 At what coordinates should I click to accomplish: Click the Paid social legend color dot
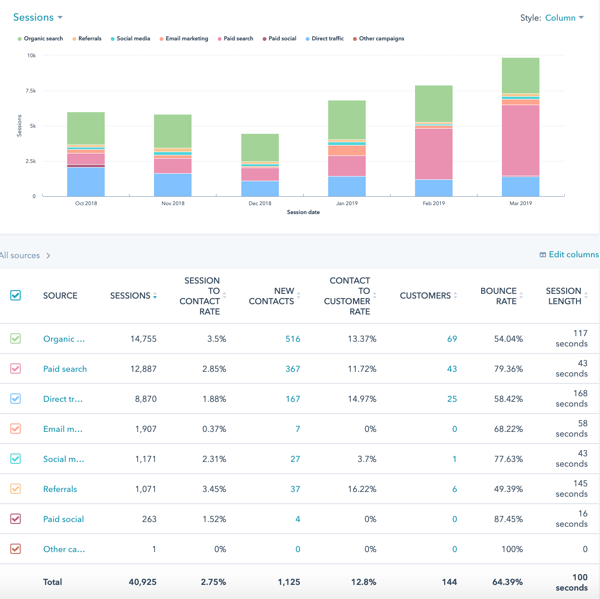tap(265, 39)
